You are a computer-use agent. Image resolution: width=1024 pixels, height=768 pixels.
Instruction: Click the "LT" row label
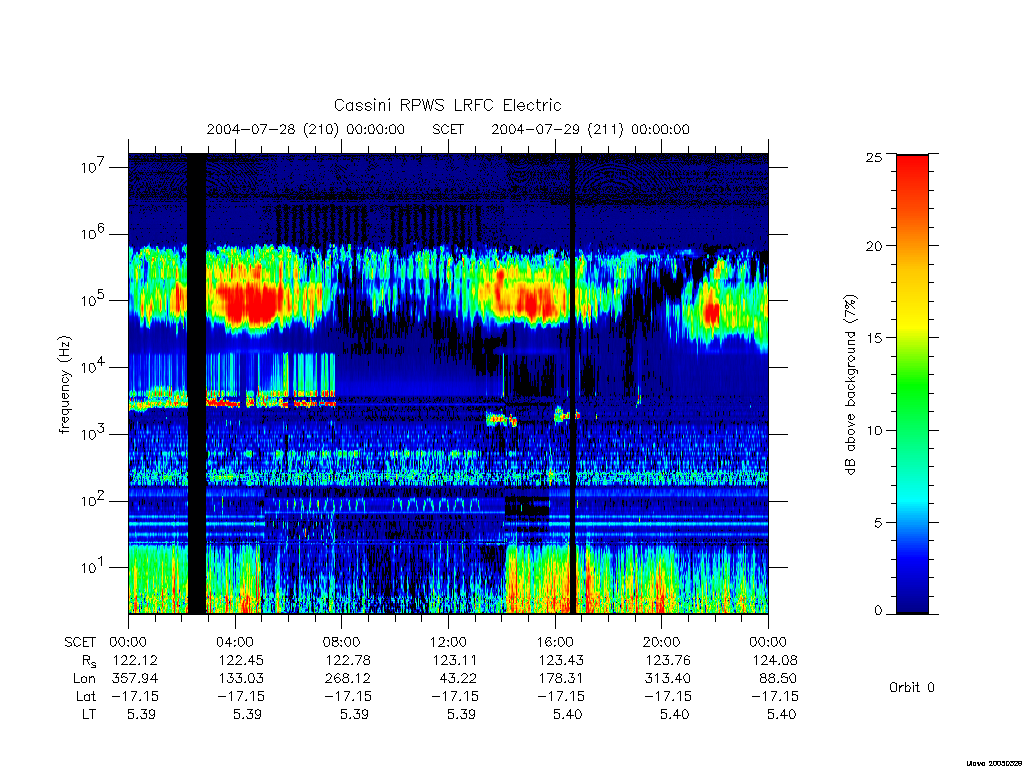click(x=89, y=714)
